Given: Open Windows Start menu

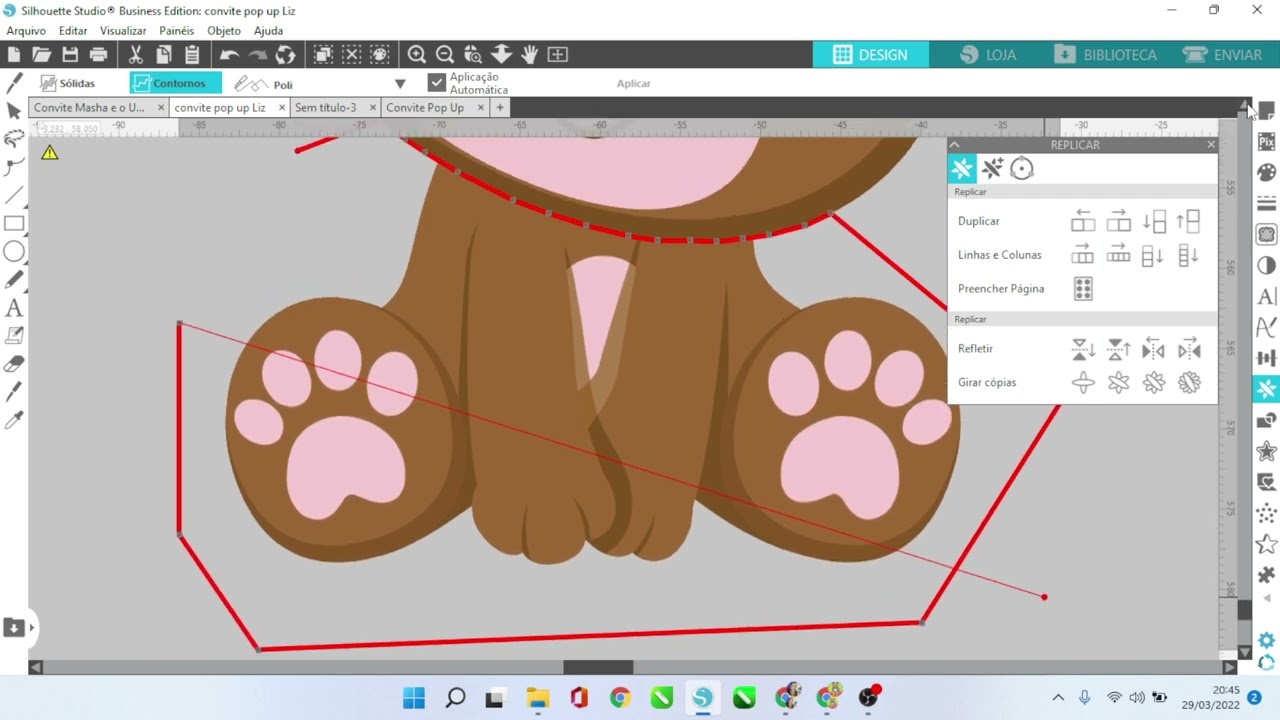Looking at the screenshot, I should (414, 697).
